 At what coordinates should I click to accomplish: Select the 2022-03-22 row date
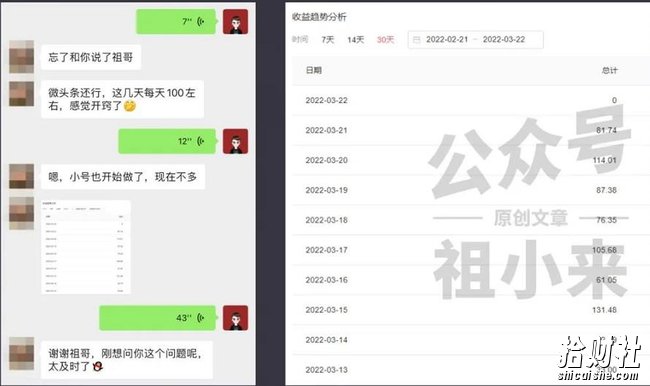click(x=326, y=100)
